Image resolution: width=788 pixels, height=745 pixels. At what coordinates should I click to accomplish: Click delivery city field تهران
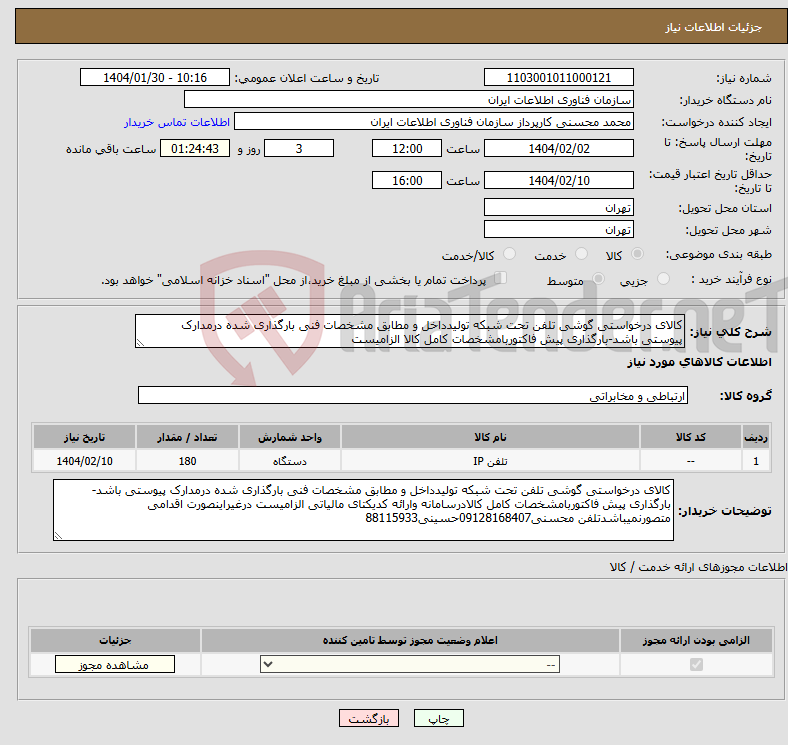coord(558,229)
